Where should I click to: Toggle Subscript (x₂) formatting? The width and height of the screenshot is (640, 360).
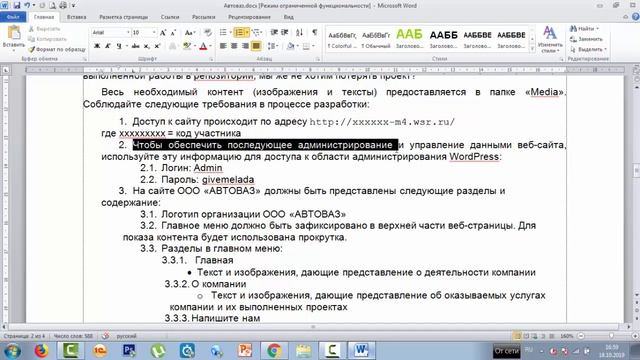[x=147, y=46]
